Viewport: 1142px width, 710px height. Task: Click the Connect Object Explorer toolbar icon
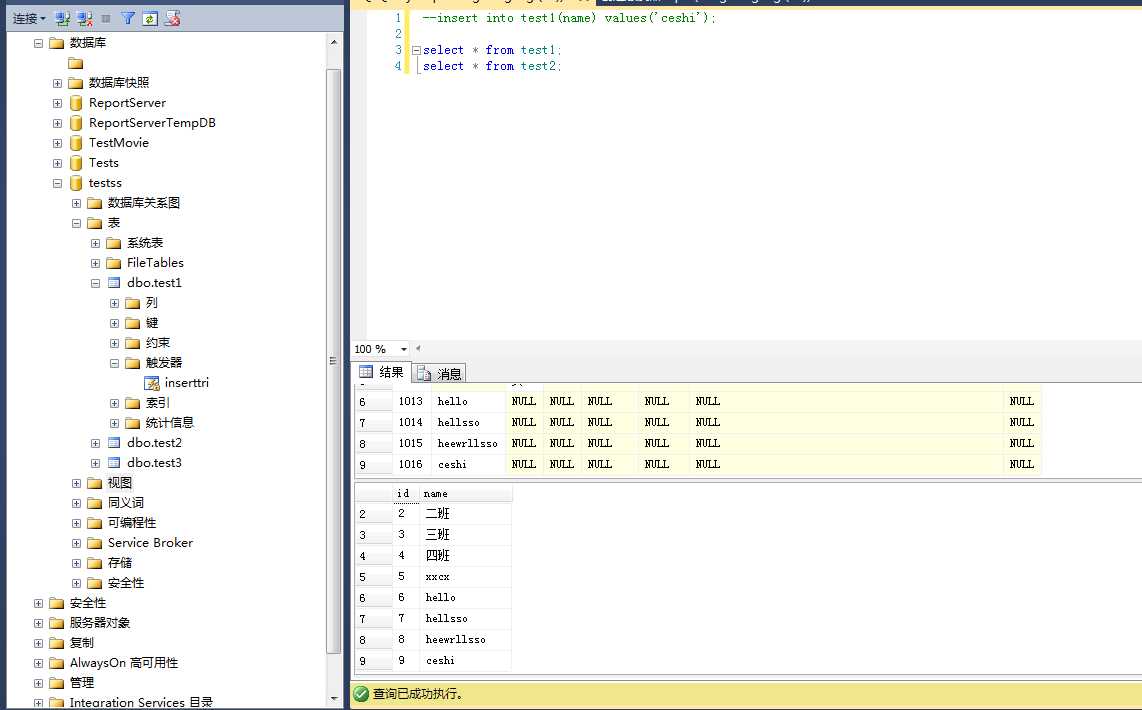pyautogui.click(x=63, y=18)
